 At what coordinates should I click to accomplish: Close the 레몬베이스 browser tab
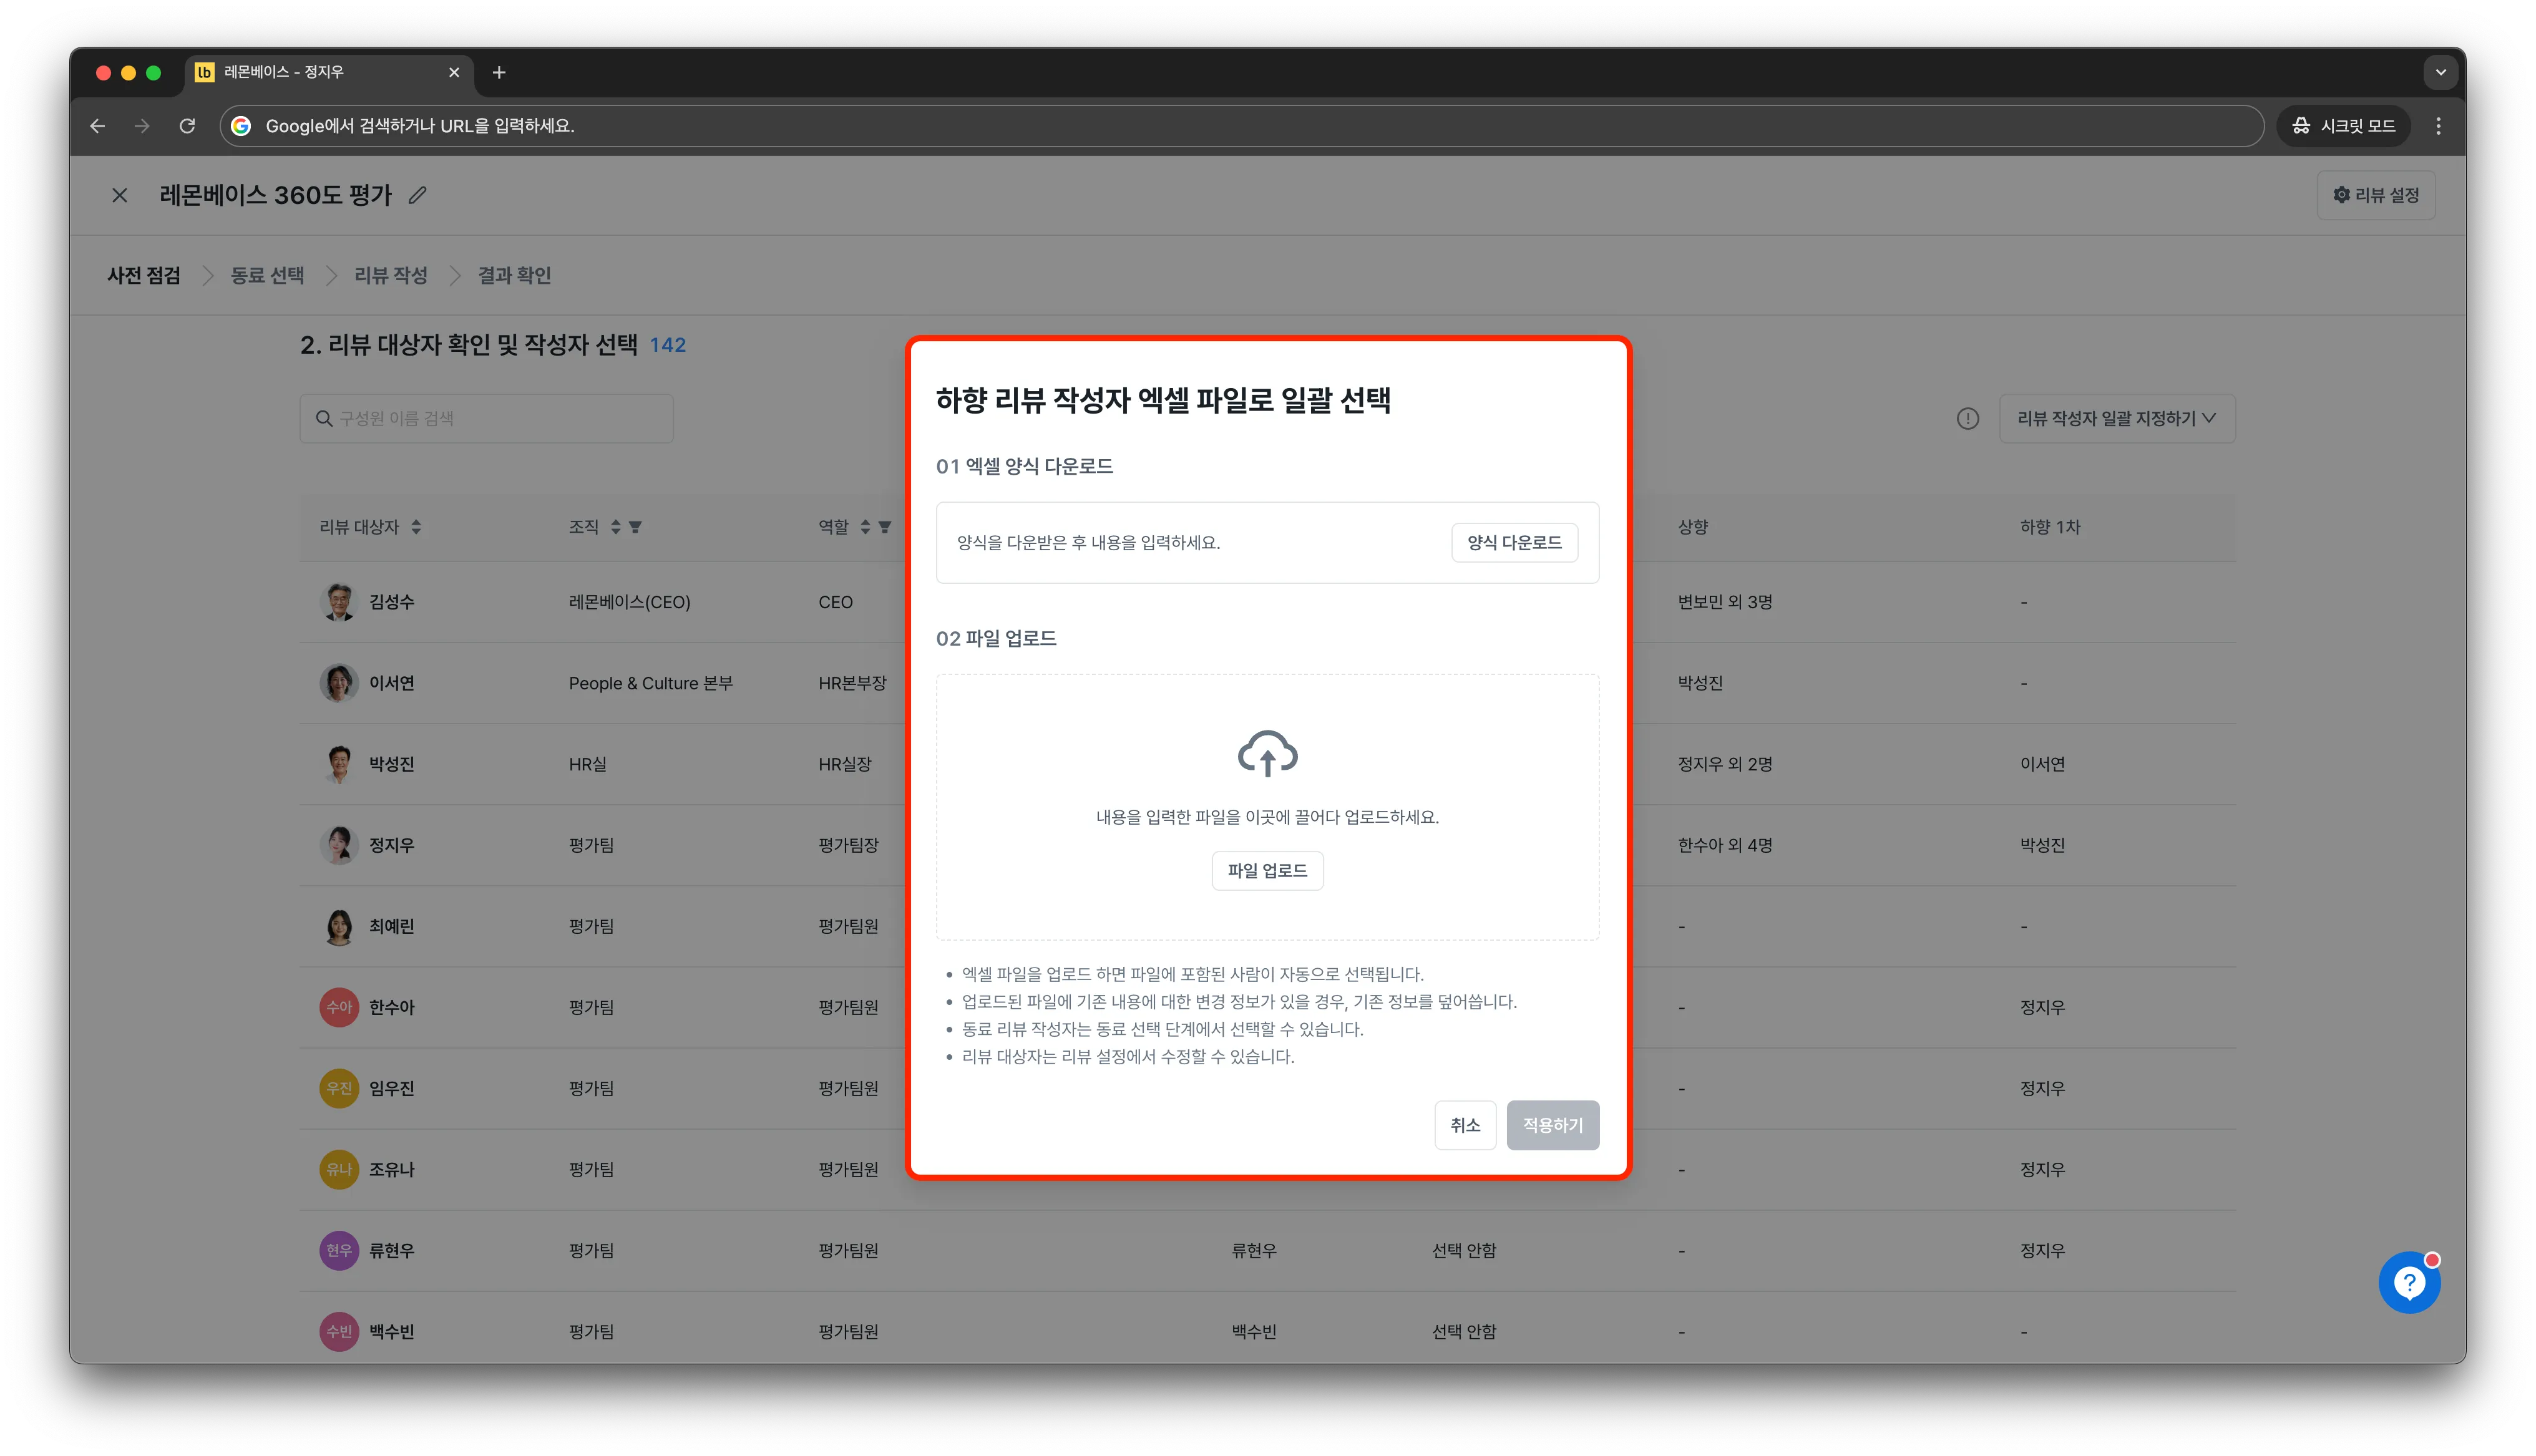point(454,72)
